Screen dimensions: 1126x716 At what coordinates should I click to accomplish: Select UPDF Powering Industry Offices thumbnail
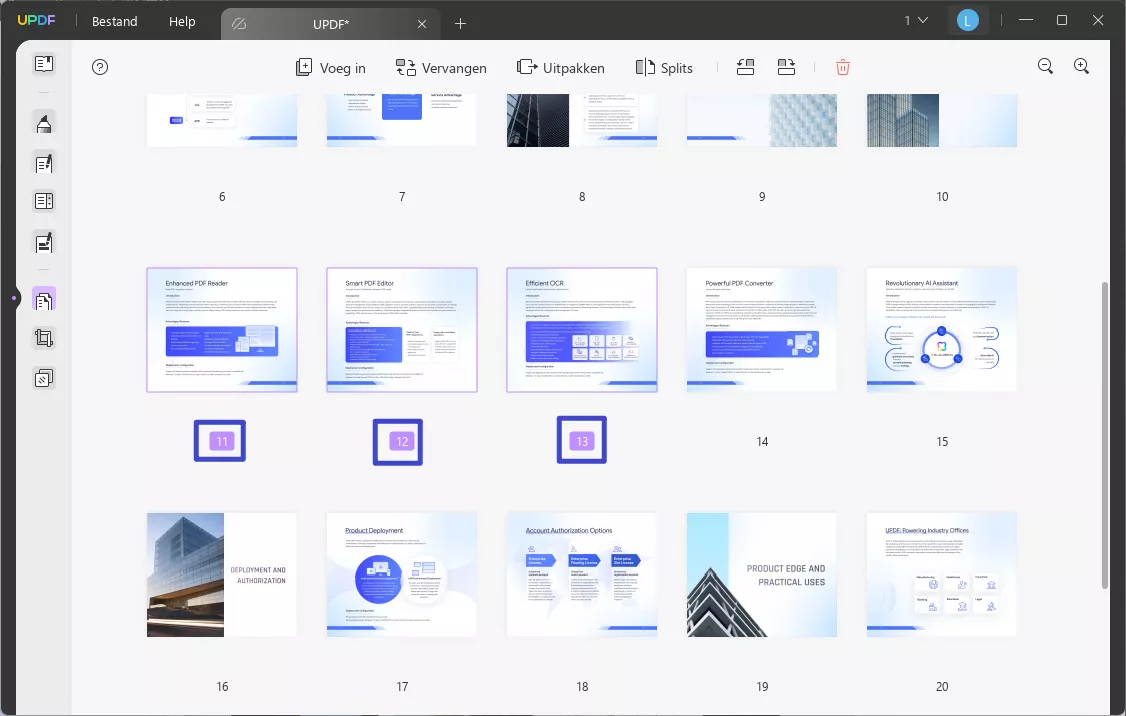[x=942, y=575]
